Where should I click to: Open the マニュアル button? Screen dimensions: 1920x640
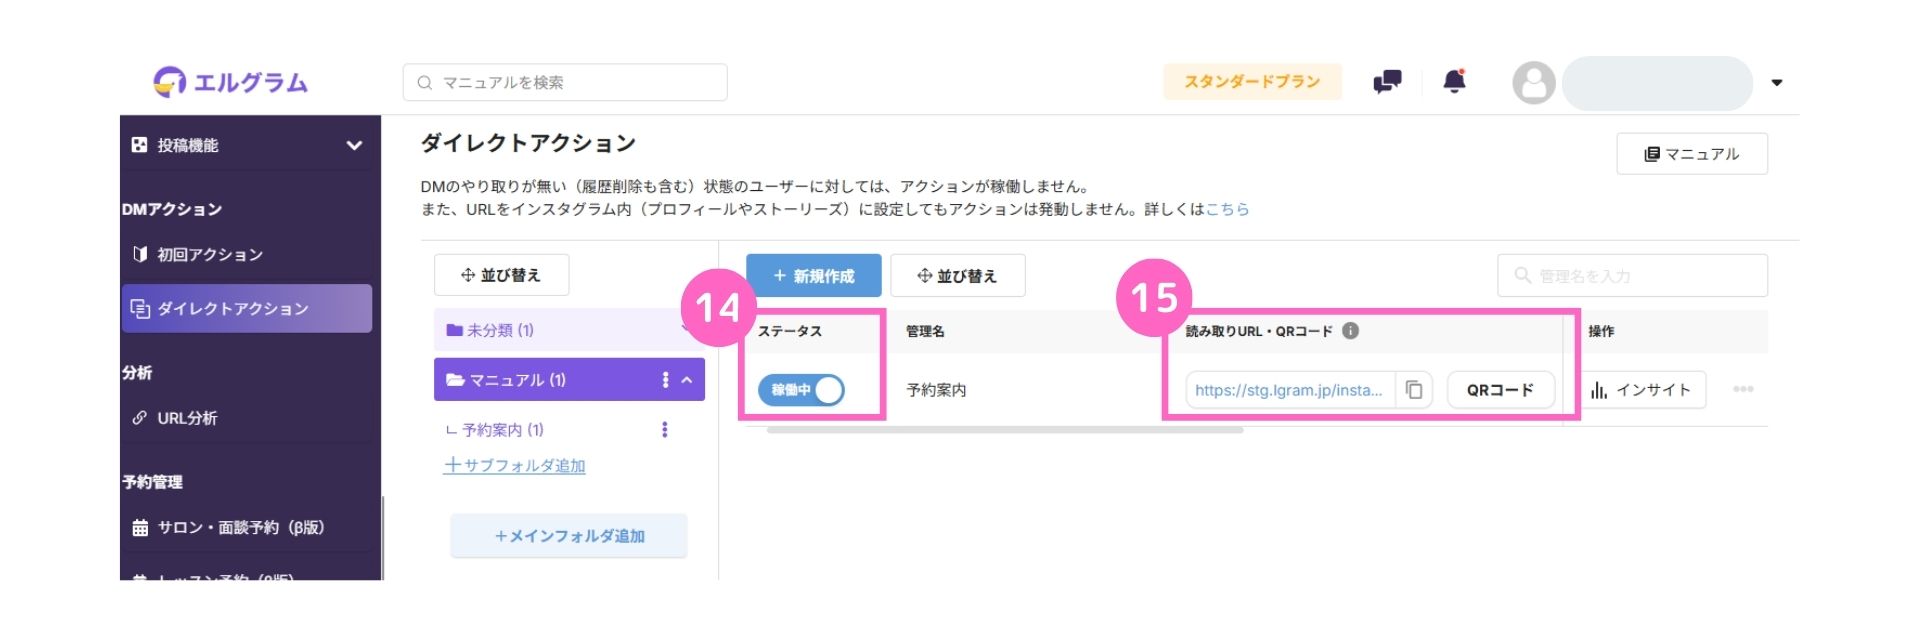pos(1692,154)
